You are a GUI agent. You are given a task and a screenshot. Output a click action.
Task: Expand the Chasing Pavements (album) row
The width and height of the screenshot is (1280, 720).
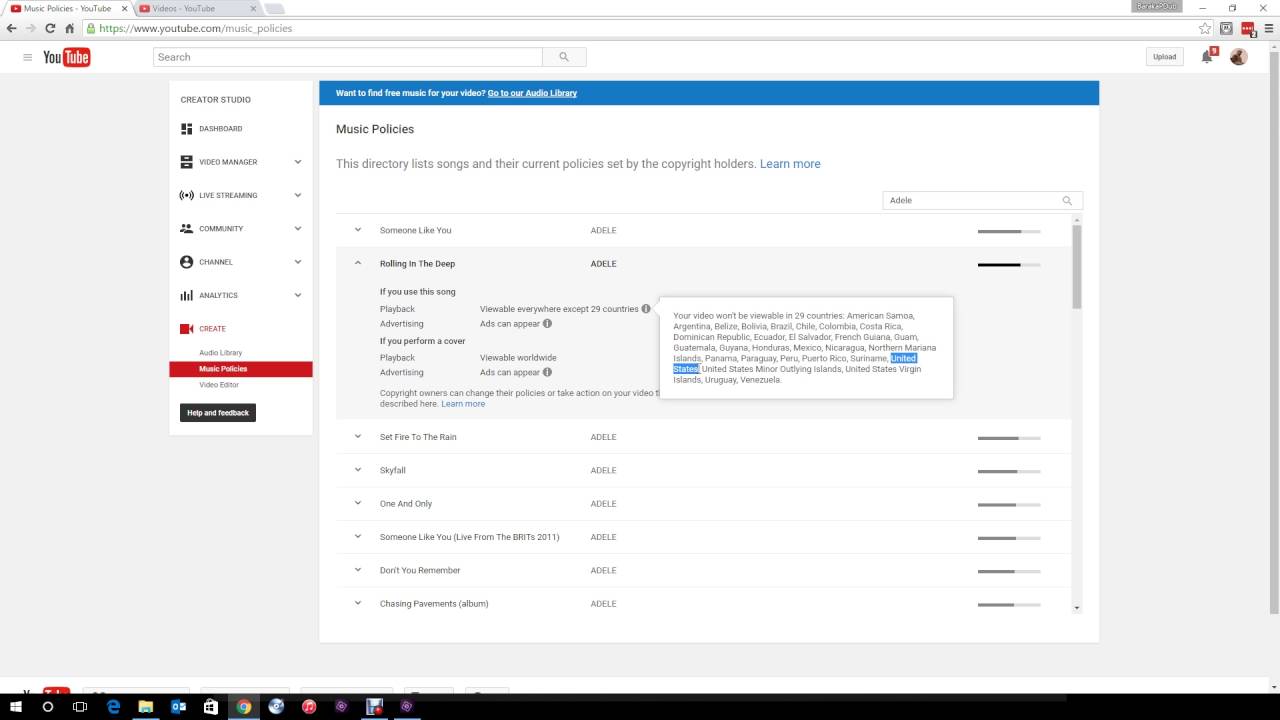[x=358, y=603]
